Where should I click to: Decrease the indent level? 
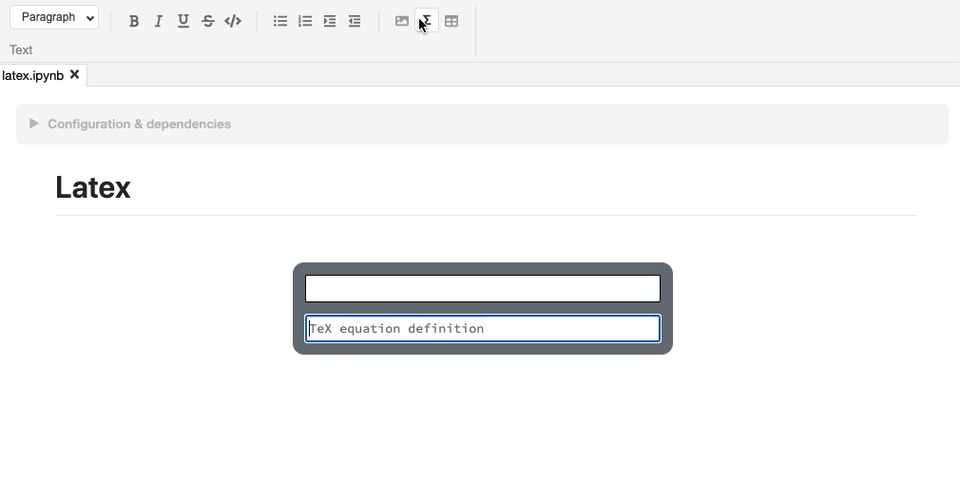pyautogui.click(x=354, y=21)
